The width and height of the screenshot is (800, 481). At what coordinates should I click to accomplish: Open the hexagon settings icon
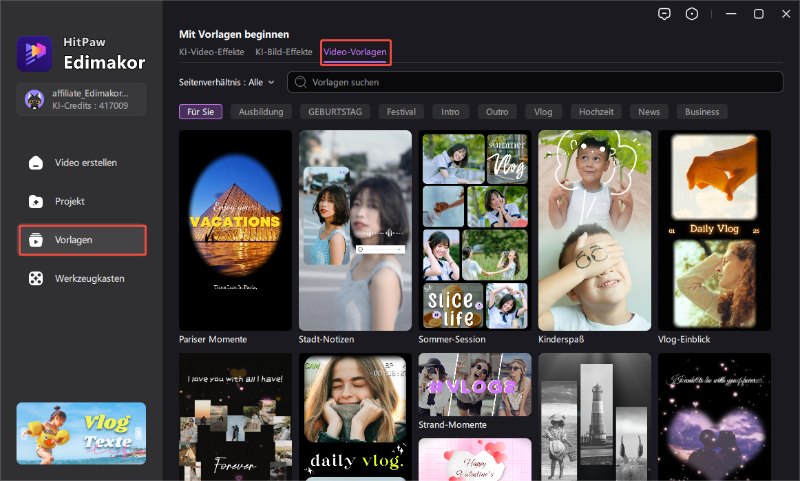click(692, 14)
